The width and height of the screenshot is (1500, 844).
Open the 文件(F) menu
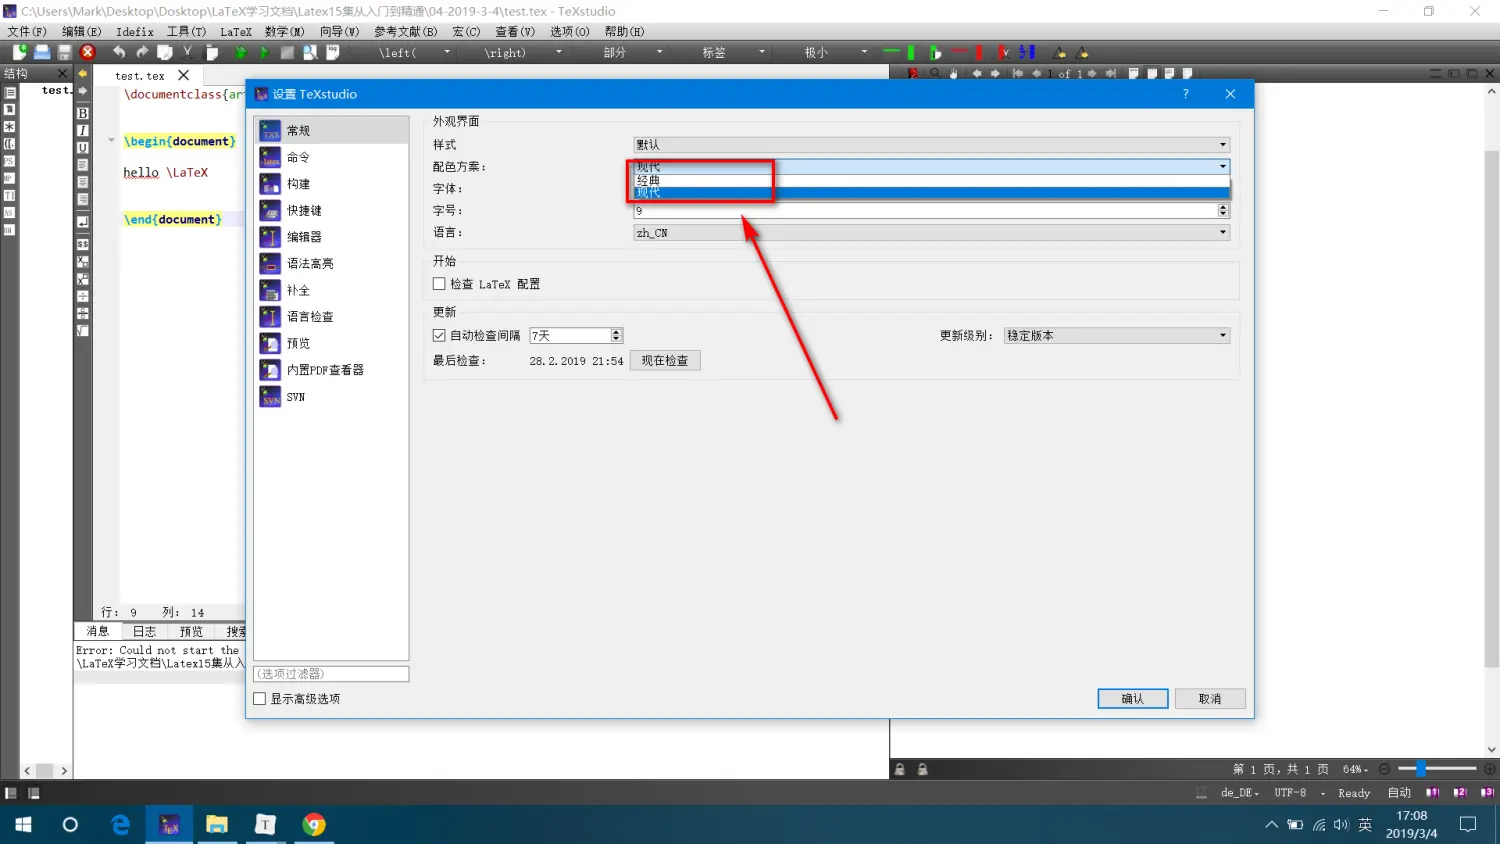27,31
